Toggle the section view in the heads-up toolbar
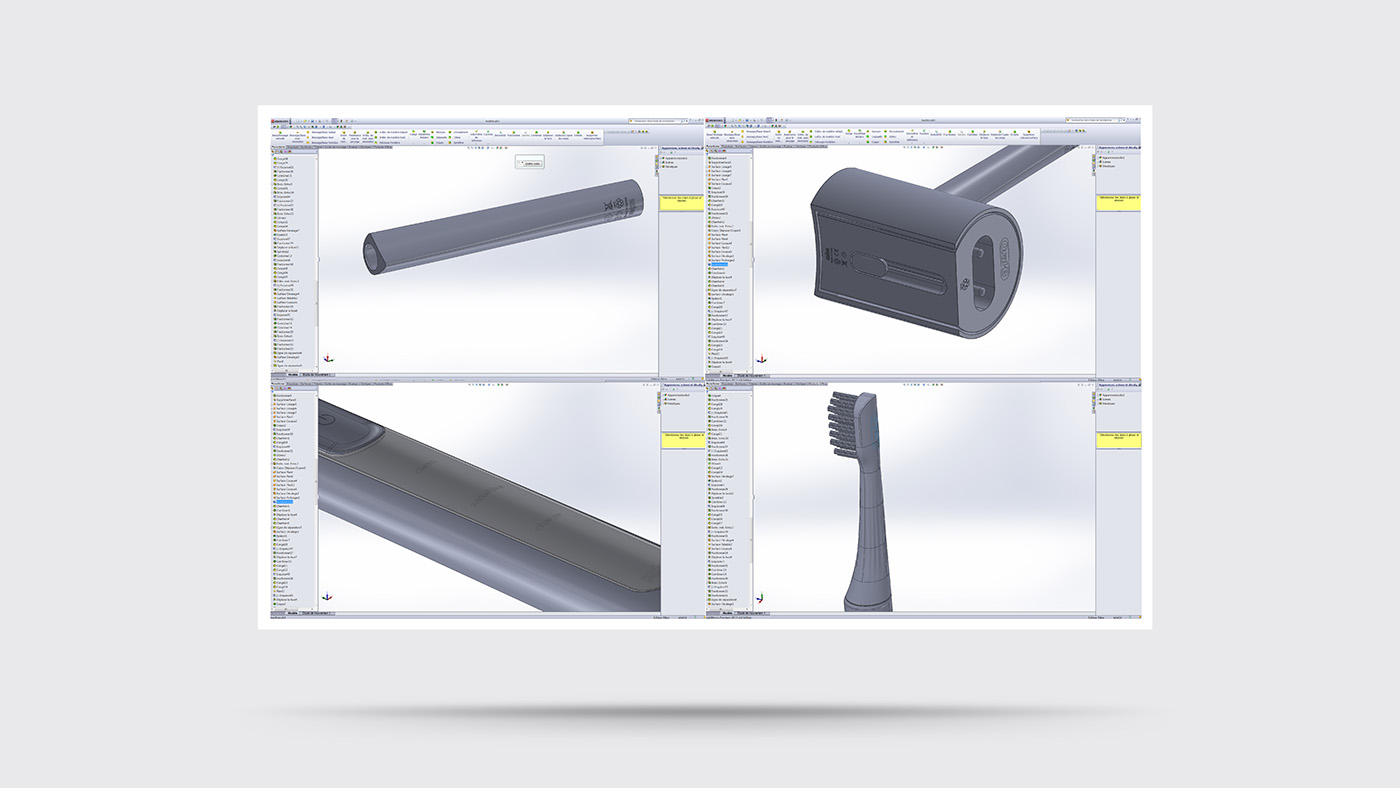This screenshot has width=1400, height=788. coord(479,148)
